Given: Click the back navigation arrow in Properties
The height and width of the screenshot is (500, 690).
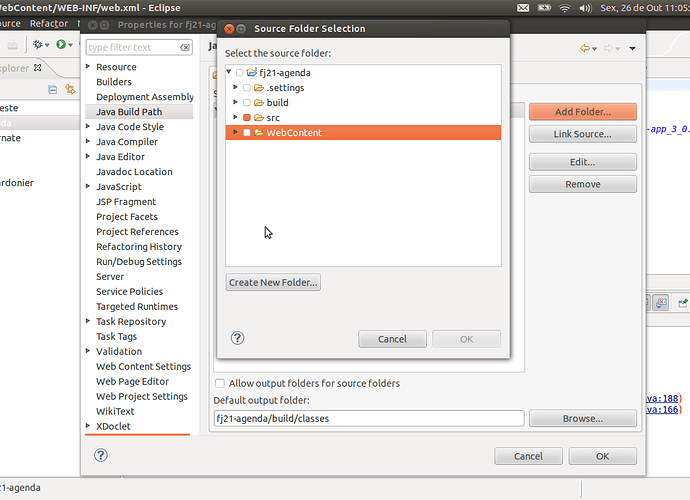Looking at the screenshot, I should [x=585, y=48].
